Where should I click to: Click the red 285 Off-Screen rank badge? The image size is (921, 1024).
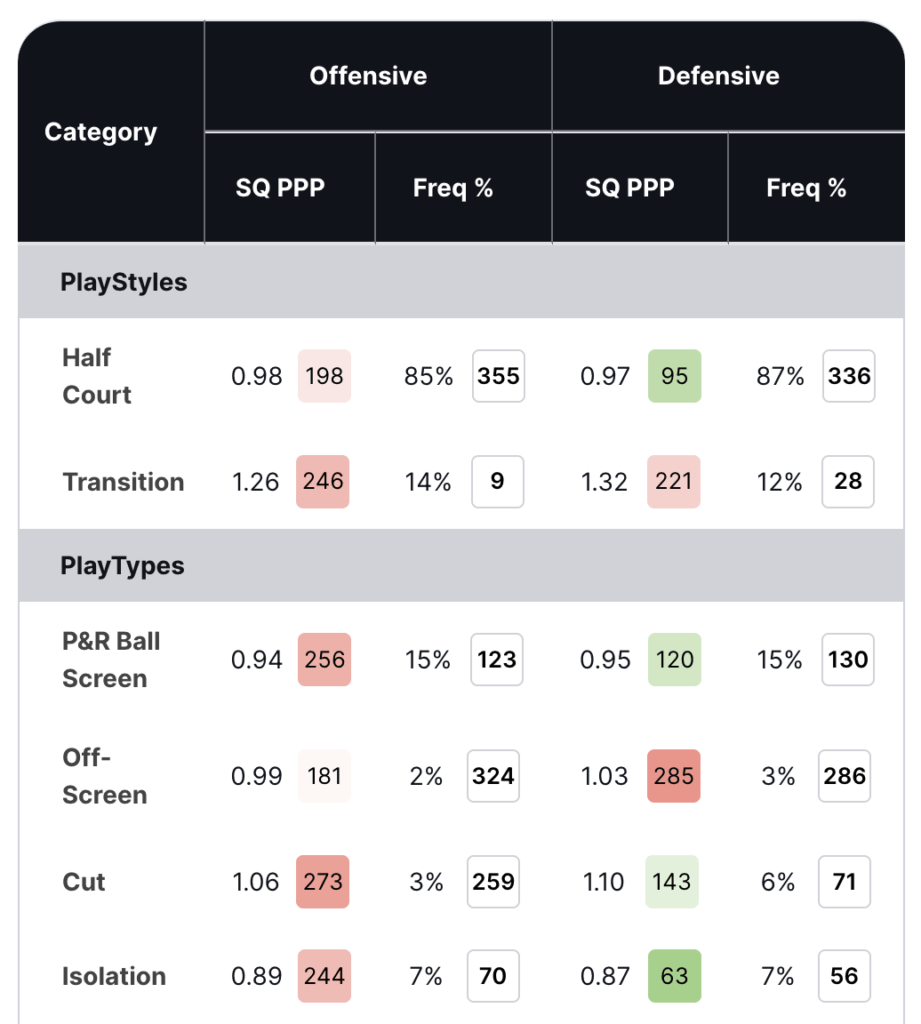point(674,776)
